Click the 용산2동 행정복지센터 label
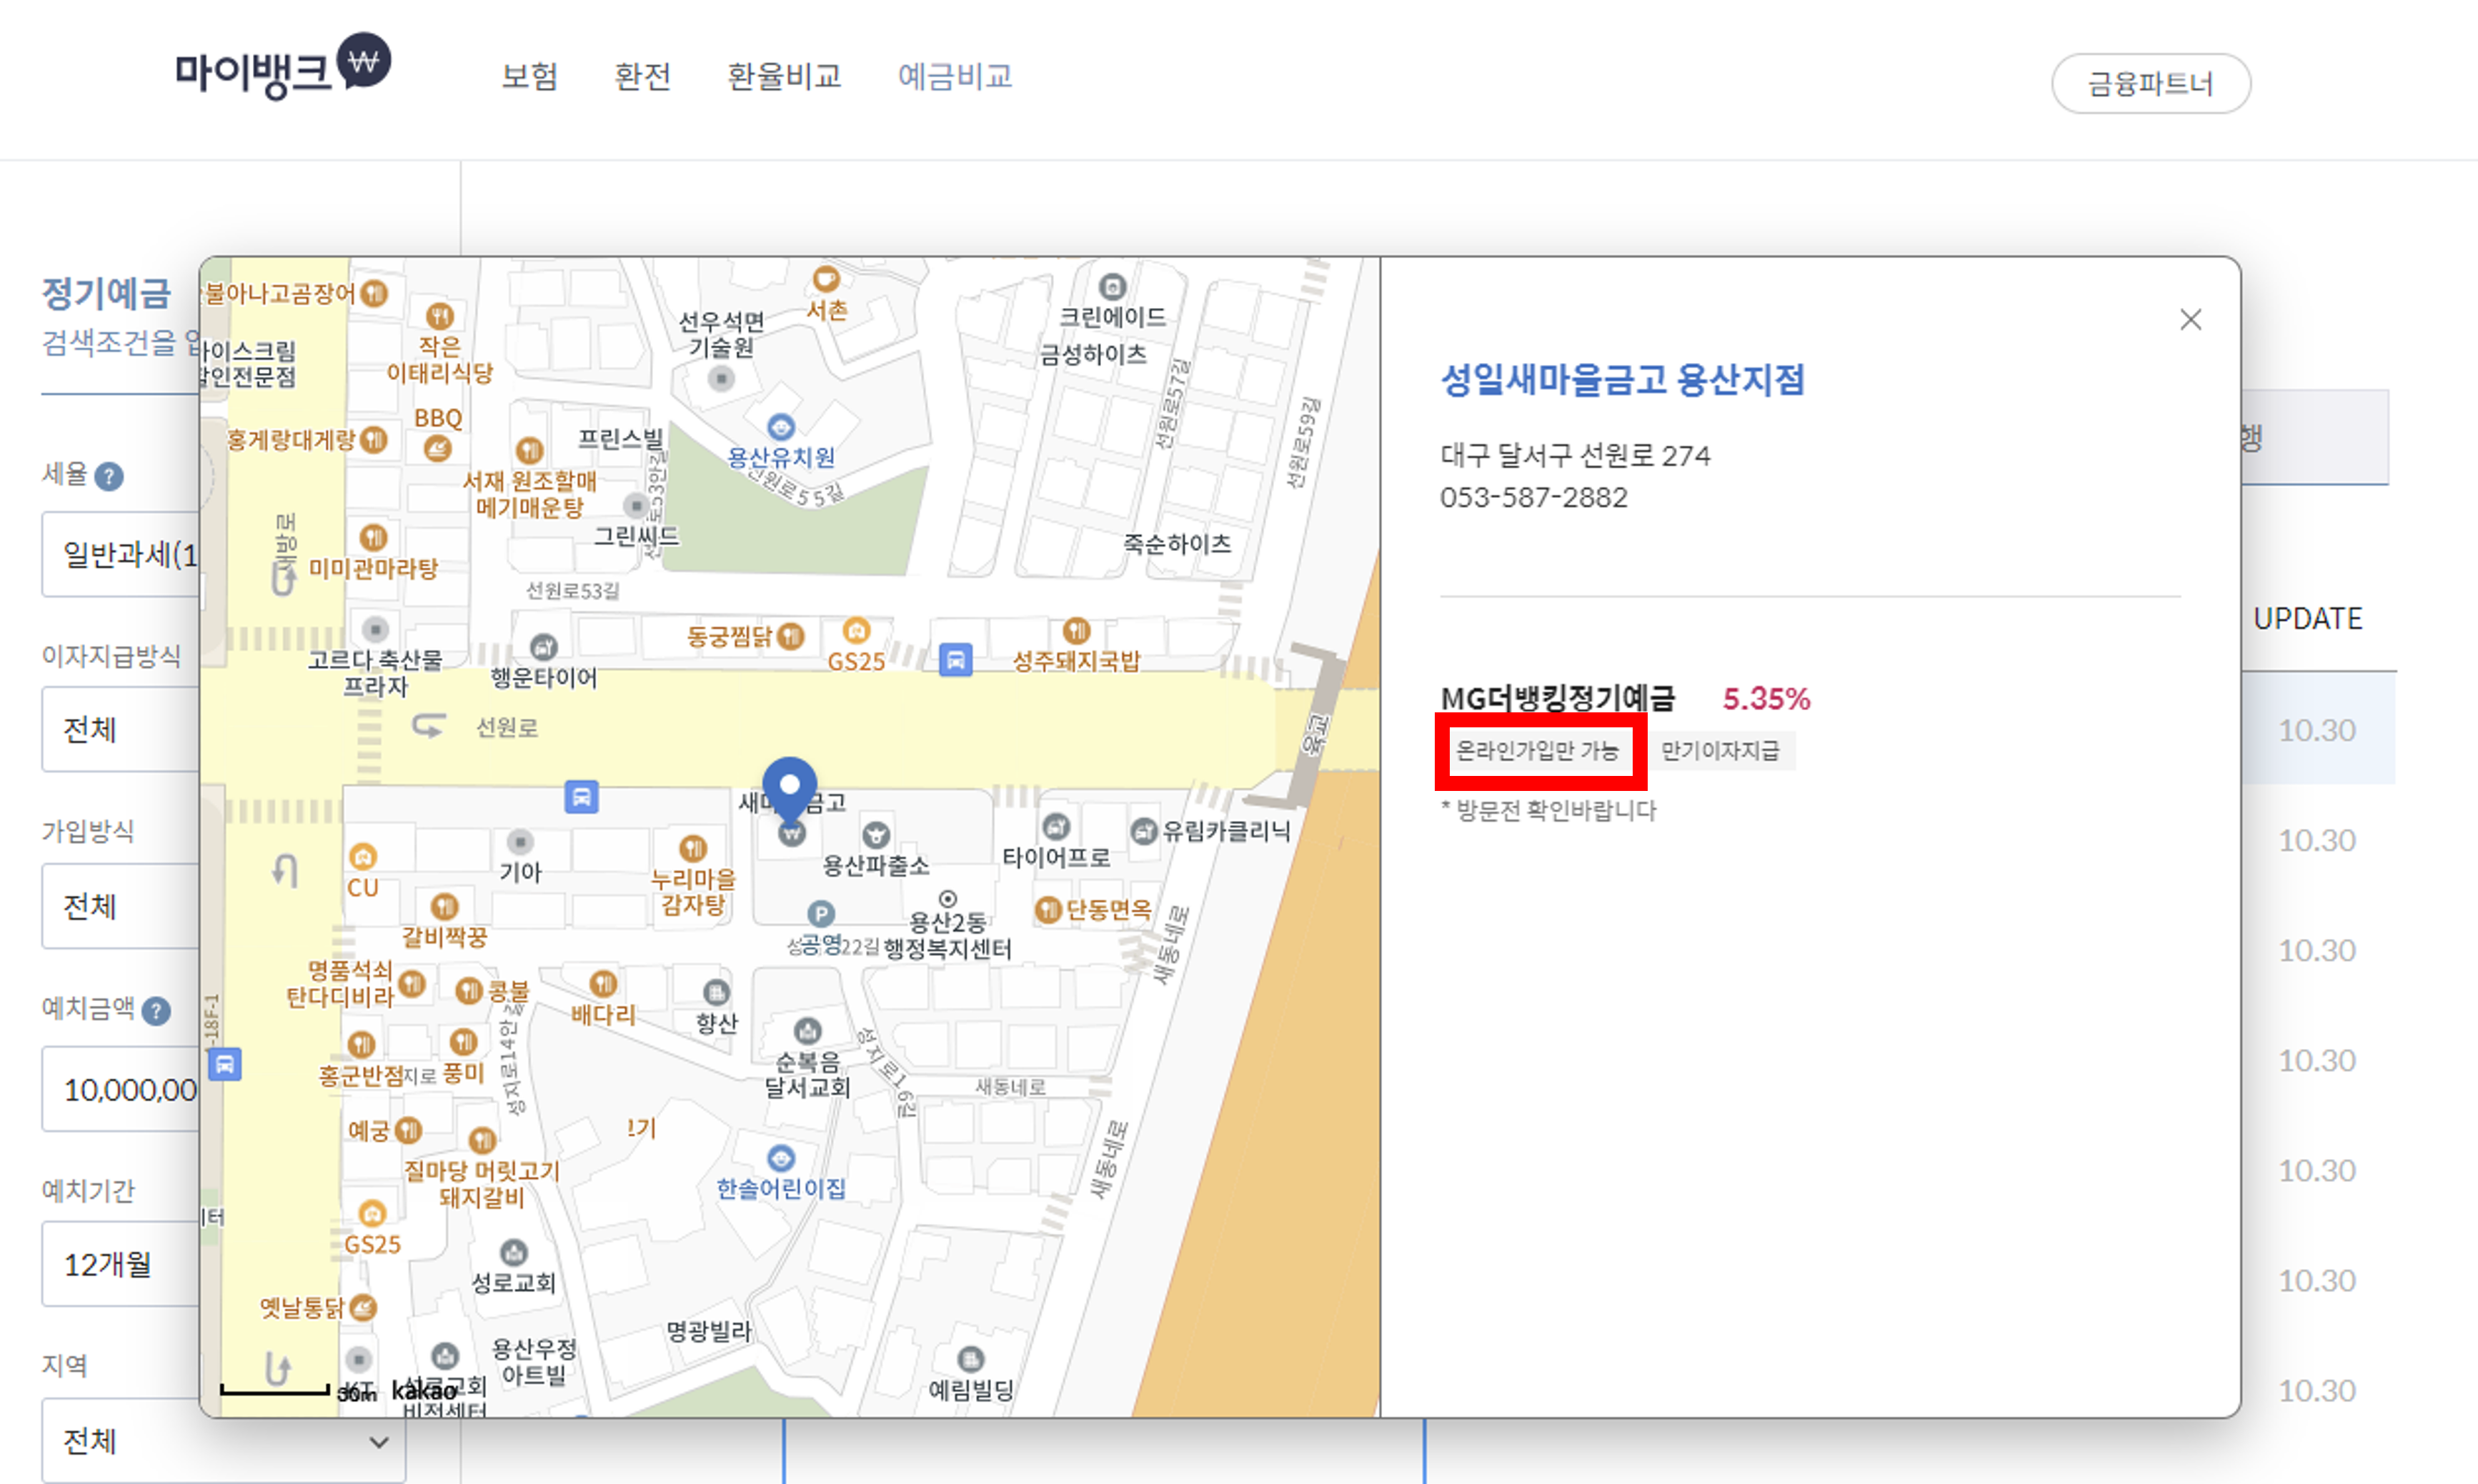The height and width of the screenshot is (1484, 2478). pyautogui.click(x=947, y=935)
